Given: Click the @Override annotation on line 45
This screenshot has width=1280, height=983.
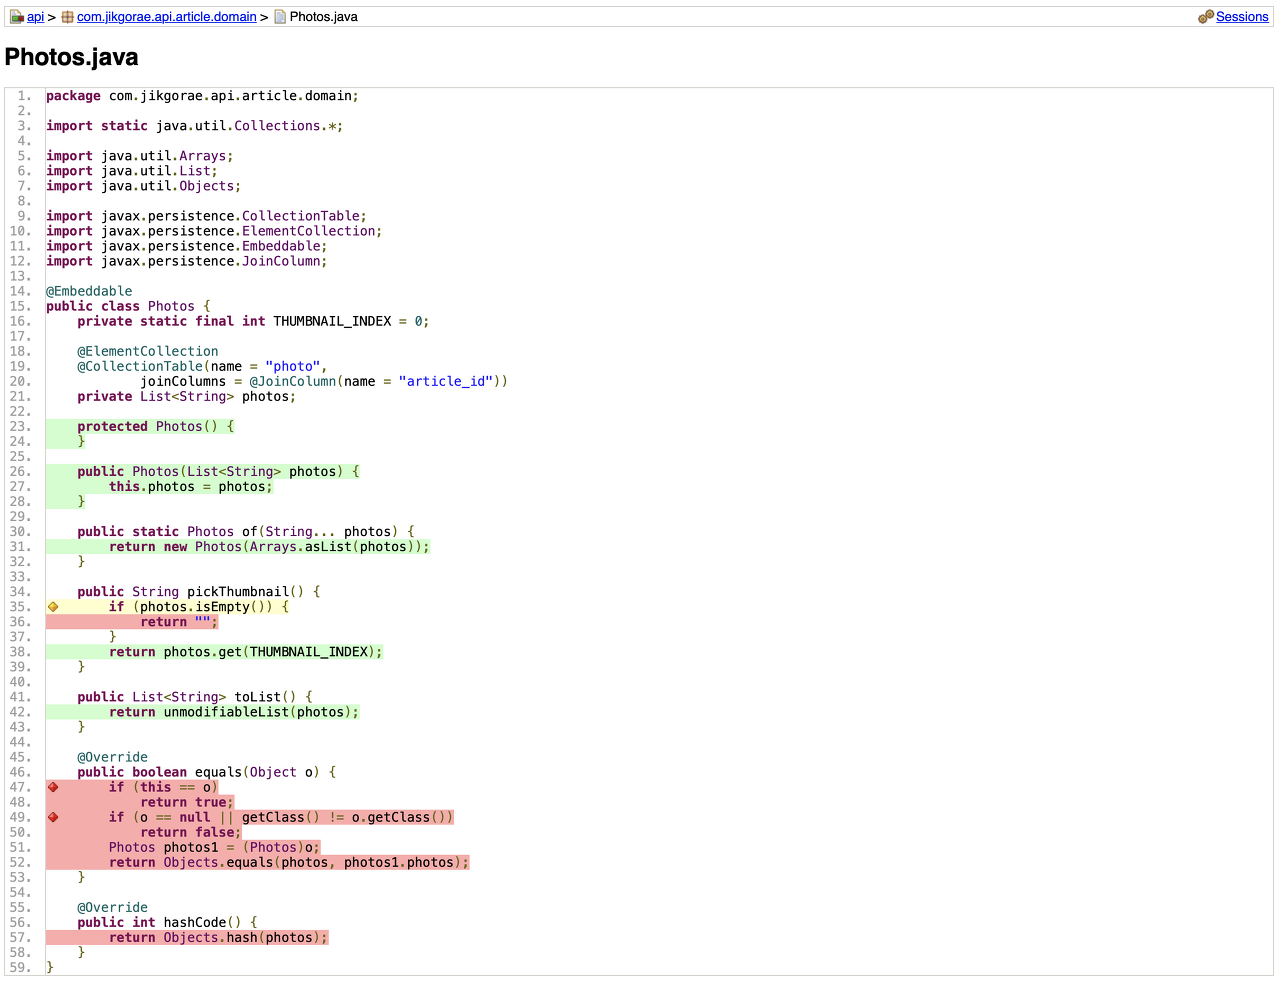Looking at the screenshot, I should 112,757.
